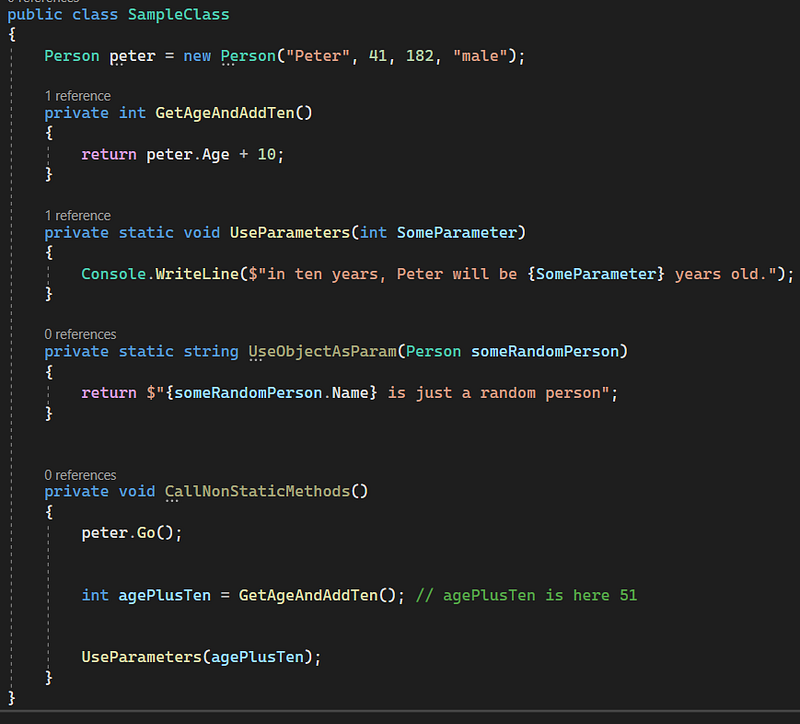Click the 'peter' field name in the declaration
This screenshot has width=800, height=724.
132,56
